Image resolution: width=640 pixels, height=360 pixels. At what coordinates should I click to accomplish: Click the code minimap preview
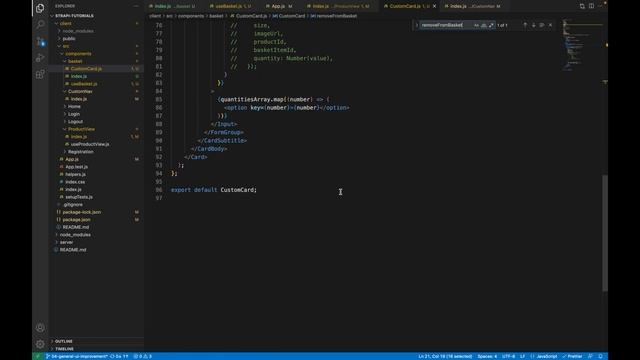(x=582, y=45)
